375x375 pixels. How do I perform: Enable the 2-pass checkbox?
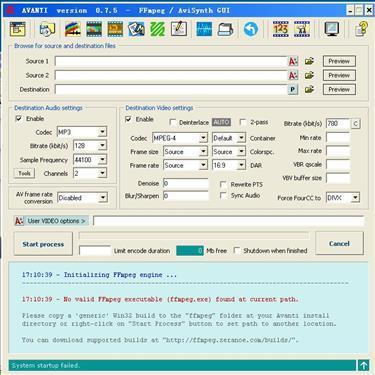tap(243, 122)
